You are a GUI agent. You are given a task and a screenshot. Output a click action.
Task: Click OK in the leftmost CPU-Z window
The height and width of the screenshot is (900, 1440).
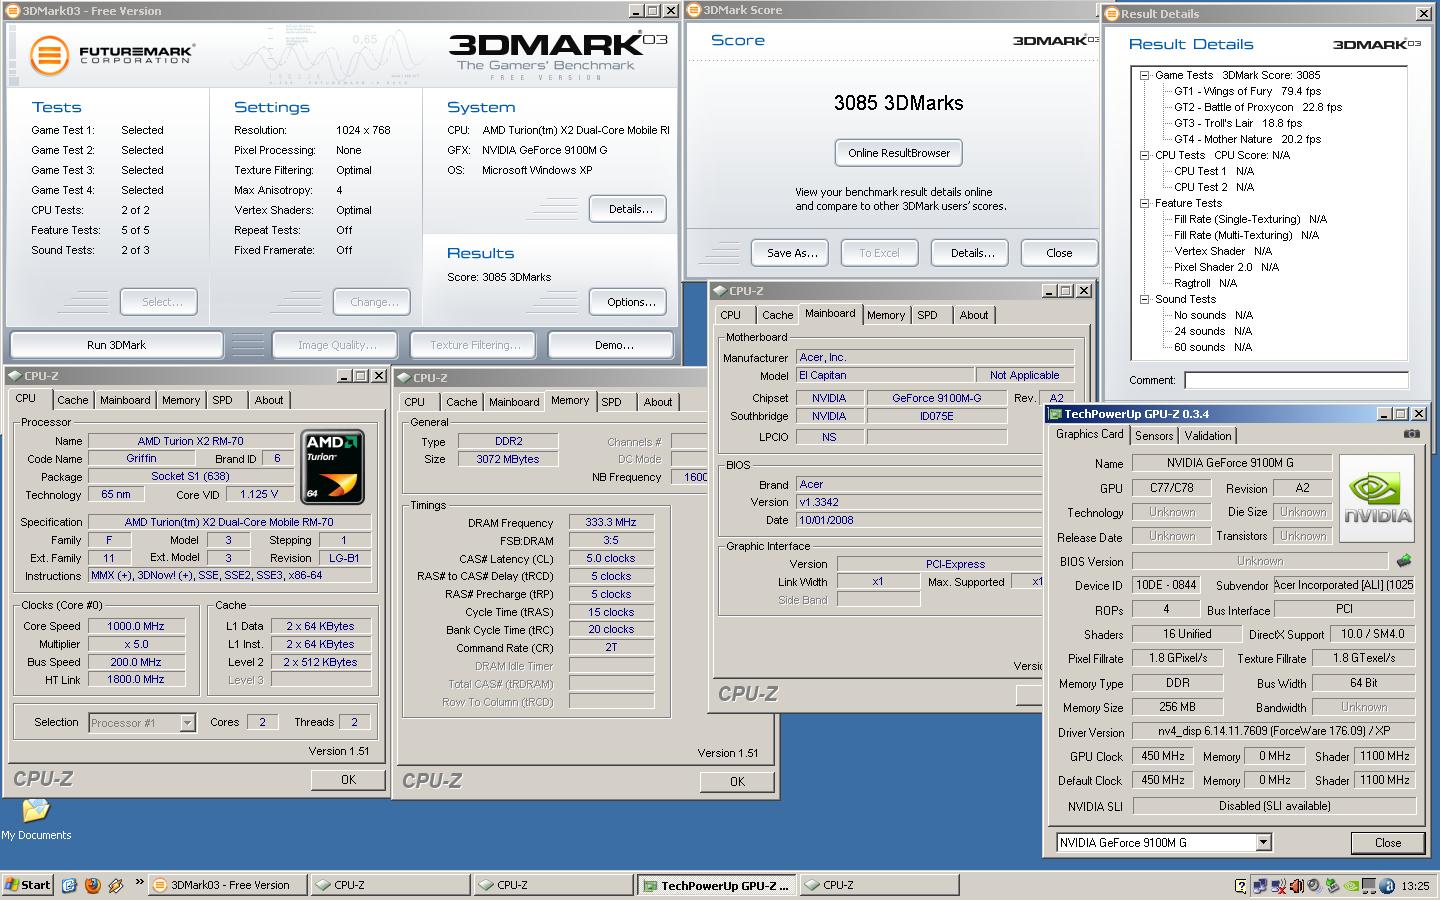[x=348, y=780]
